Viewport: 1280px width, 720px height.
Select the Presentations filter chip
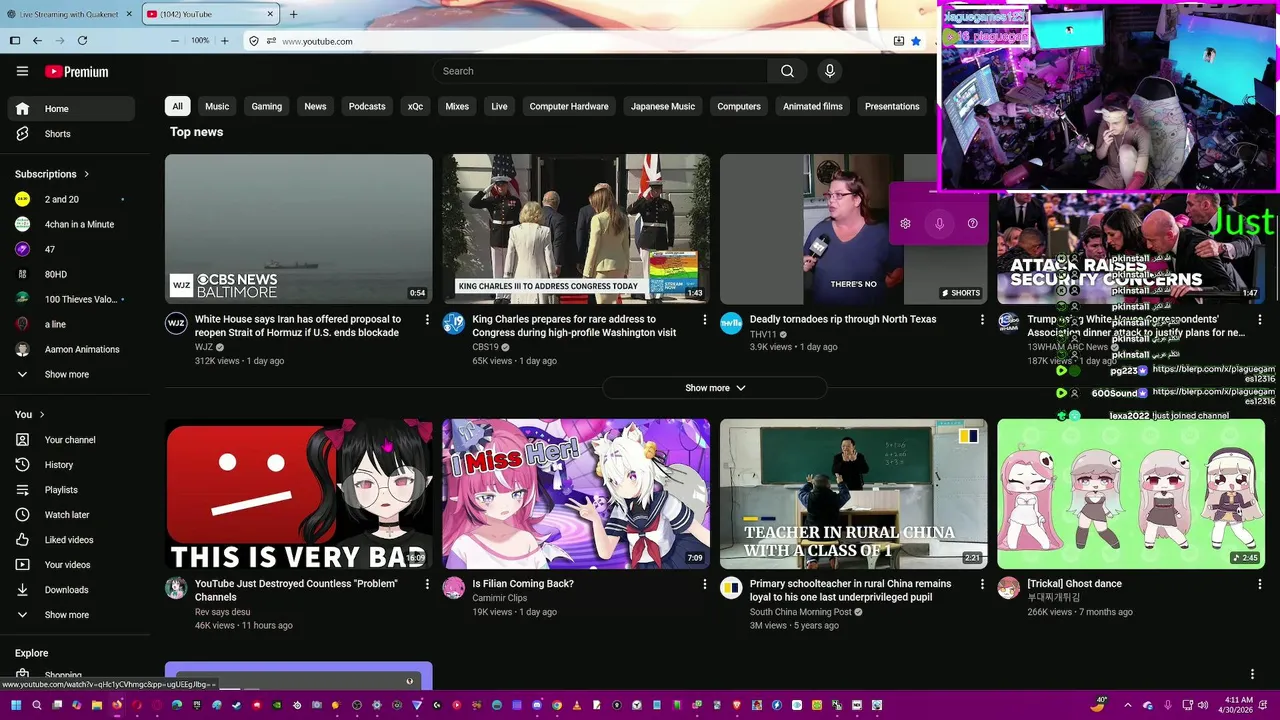[892, 106]
